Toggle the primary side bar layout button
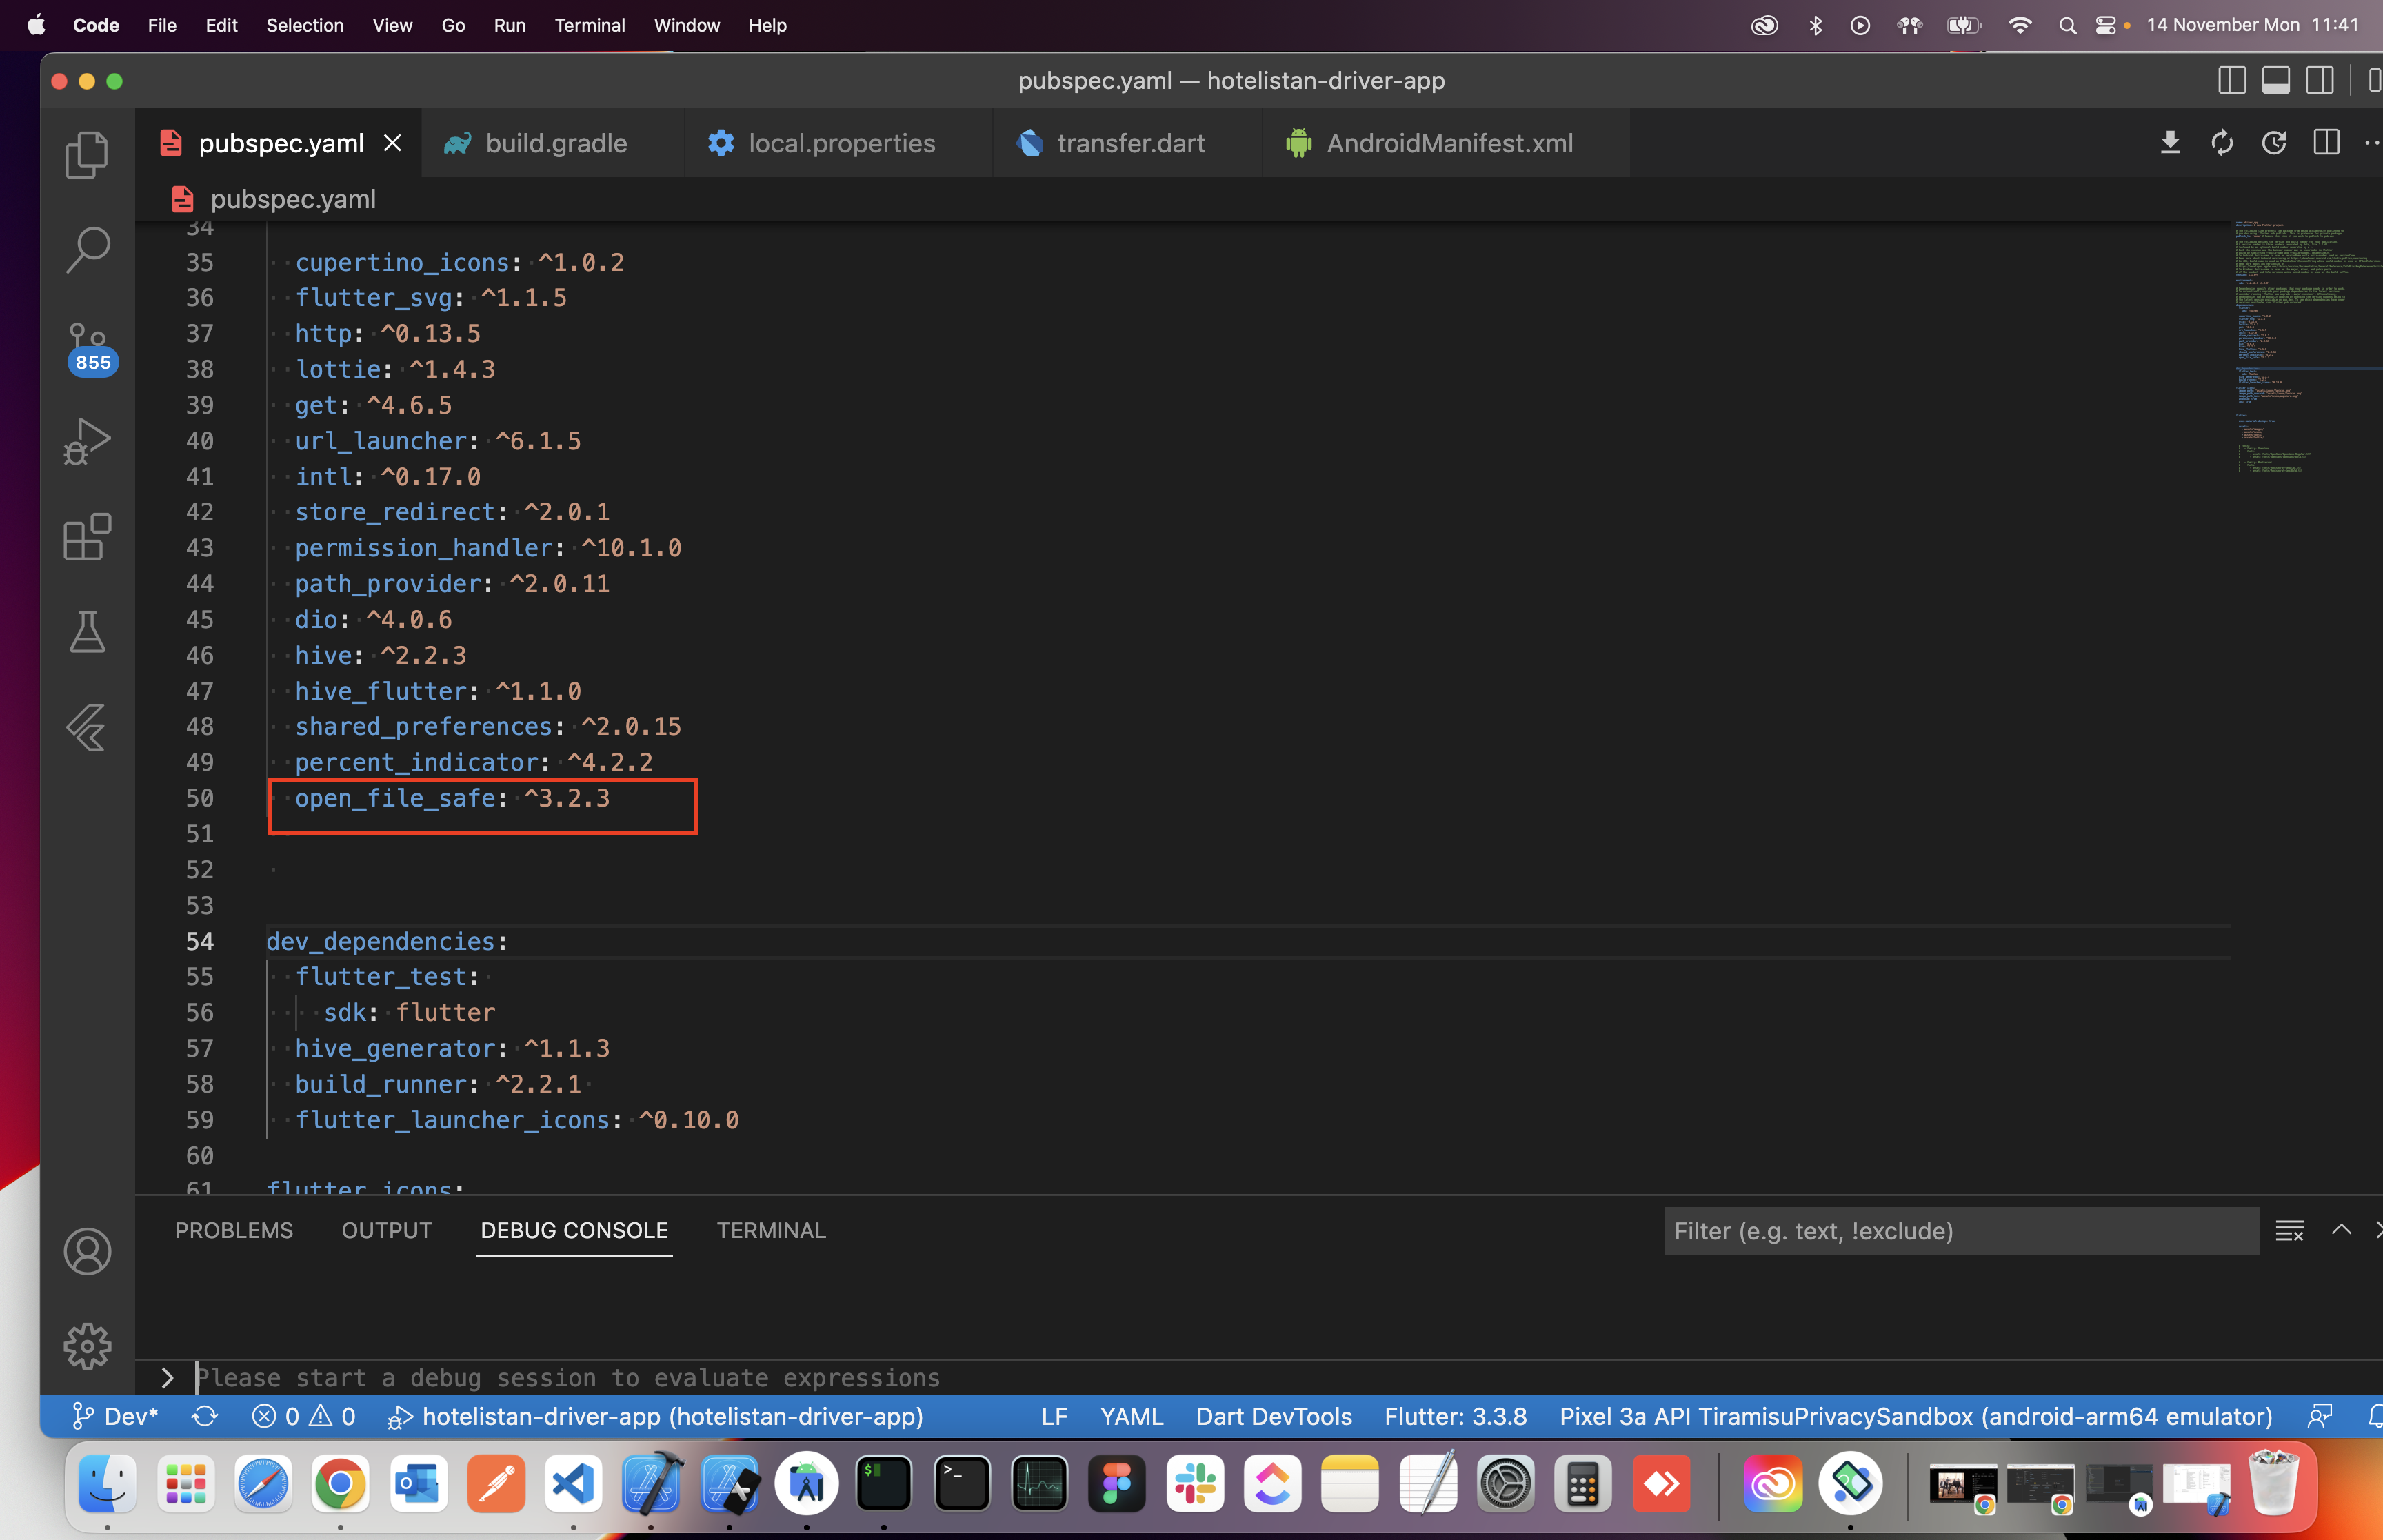Screen dimensions: 2383x1540 pyautogui.click(x=2231, y=81)
